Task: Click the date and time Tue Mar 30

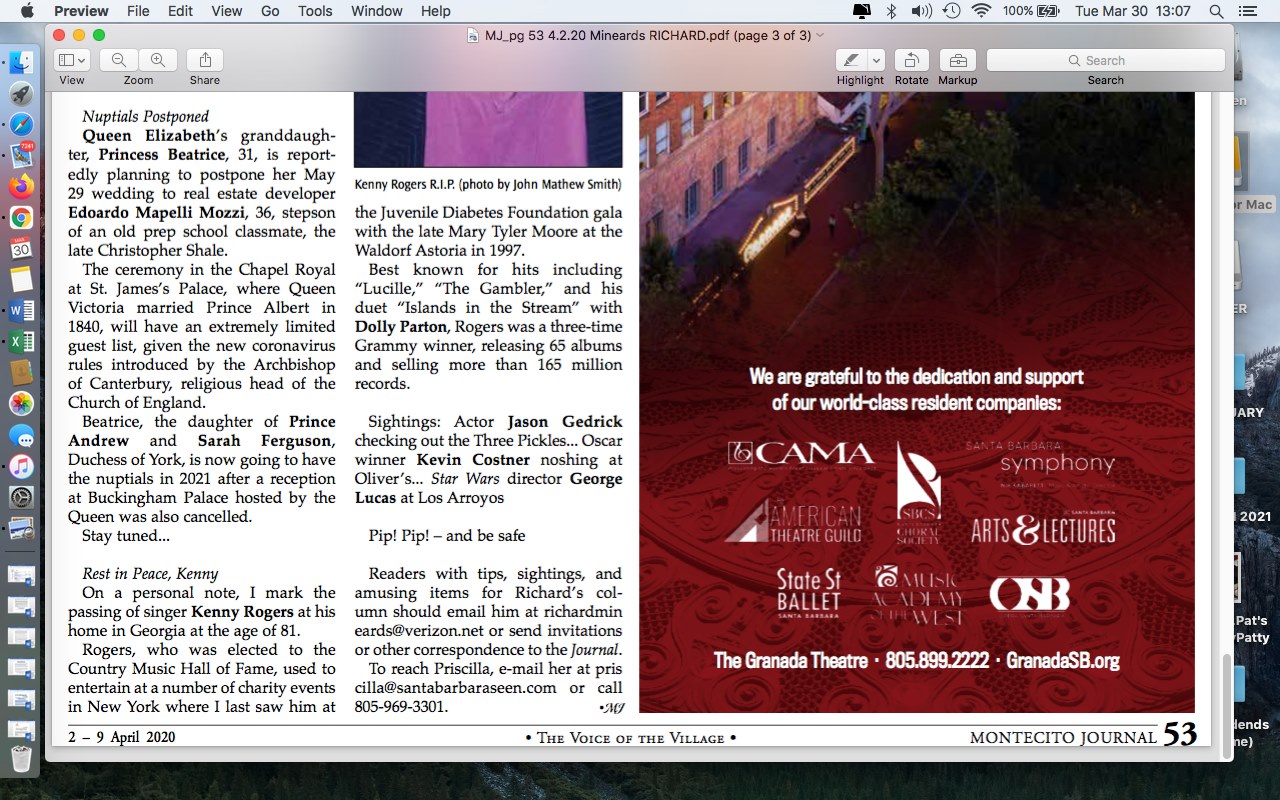Action: point(1132,11)
